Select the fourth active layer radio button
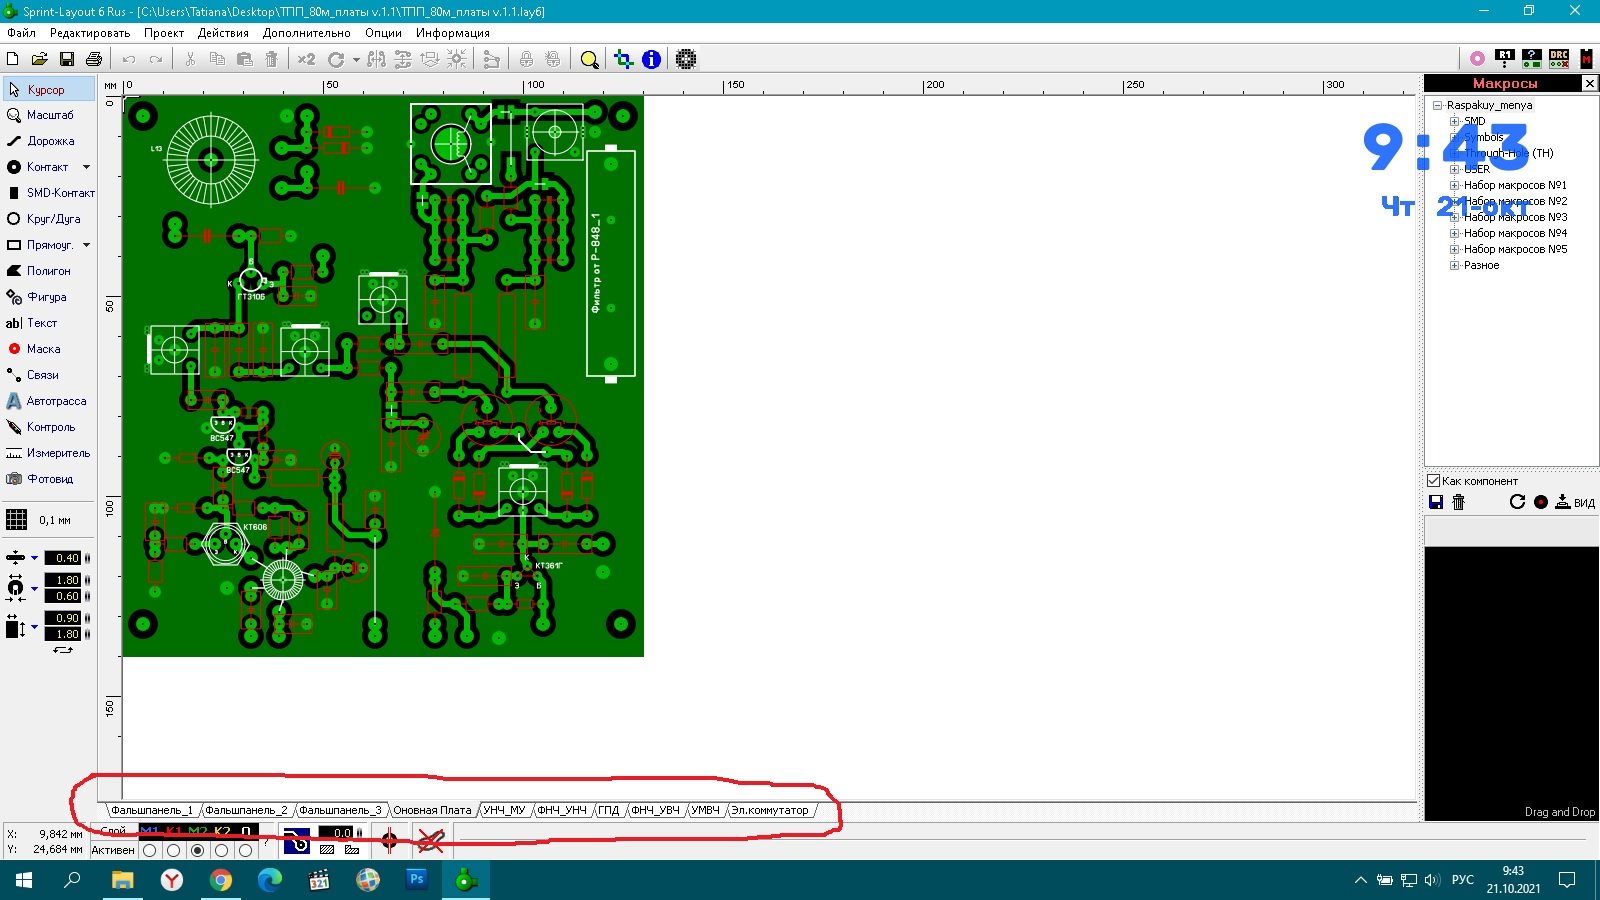This screenshot has height=900, width=1600. pyautogui.click(x=222, y=850)
